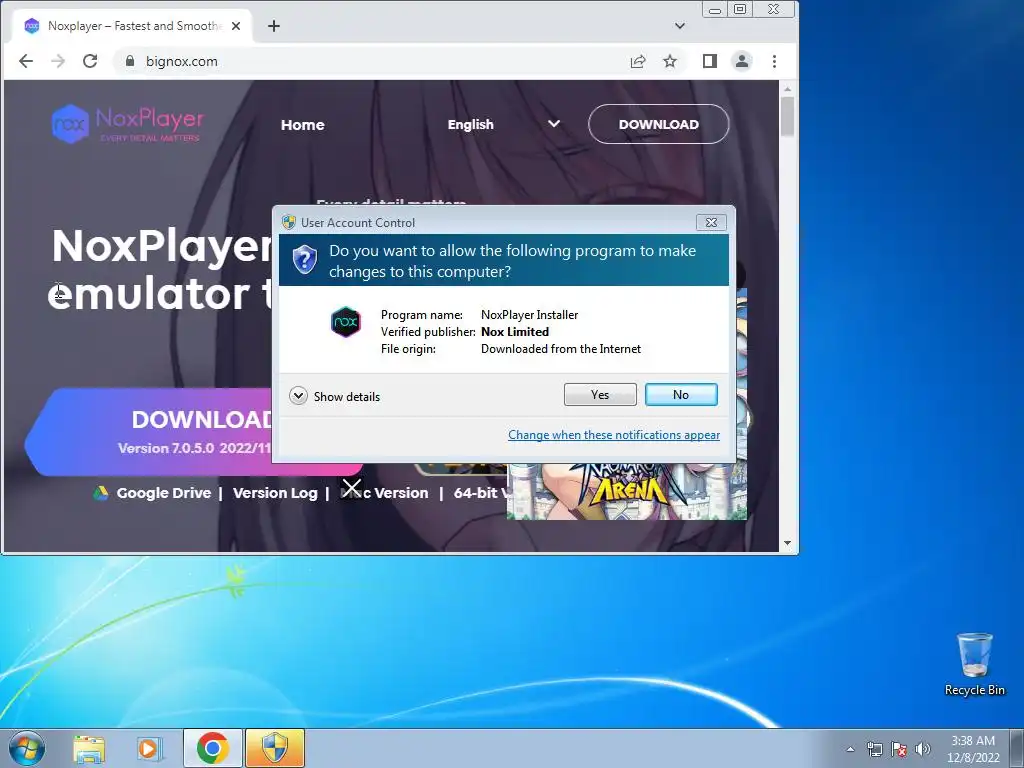Click the taskbar clock 3:38 AM
The image size is (1024, 768).
click(973, 749)
